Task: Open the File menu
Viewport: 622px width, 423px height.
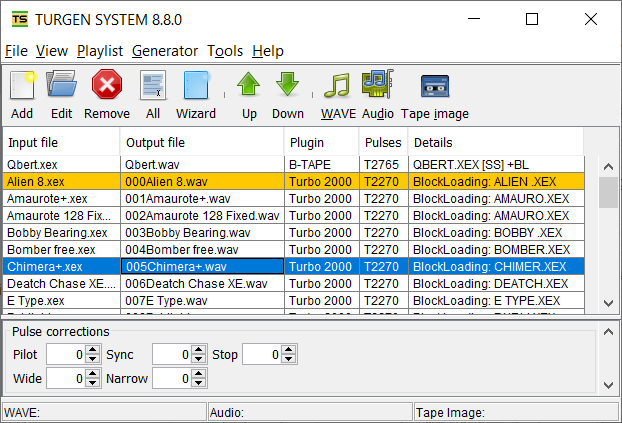Action: click(x=16, y=51)
